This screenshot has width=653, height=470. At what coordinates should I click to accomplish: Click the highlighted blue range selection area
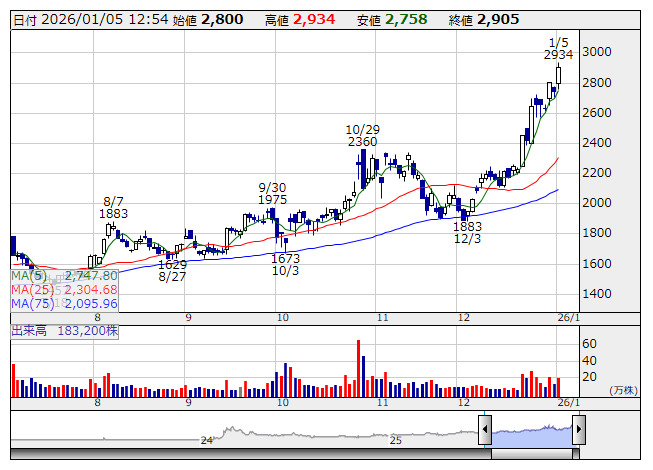pos(531,434)
